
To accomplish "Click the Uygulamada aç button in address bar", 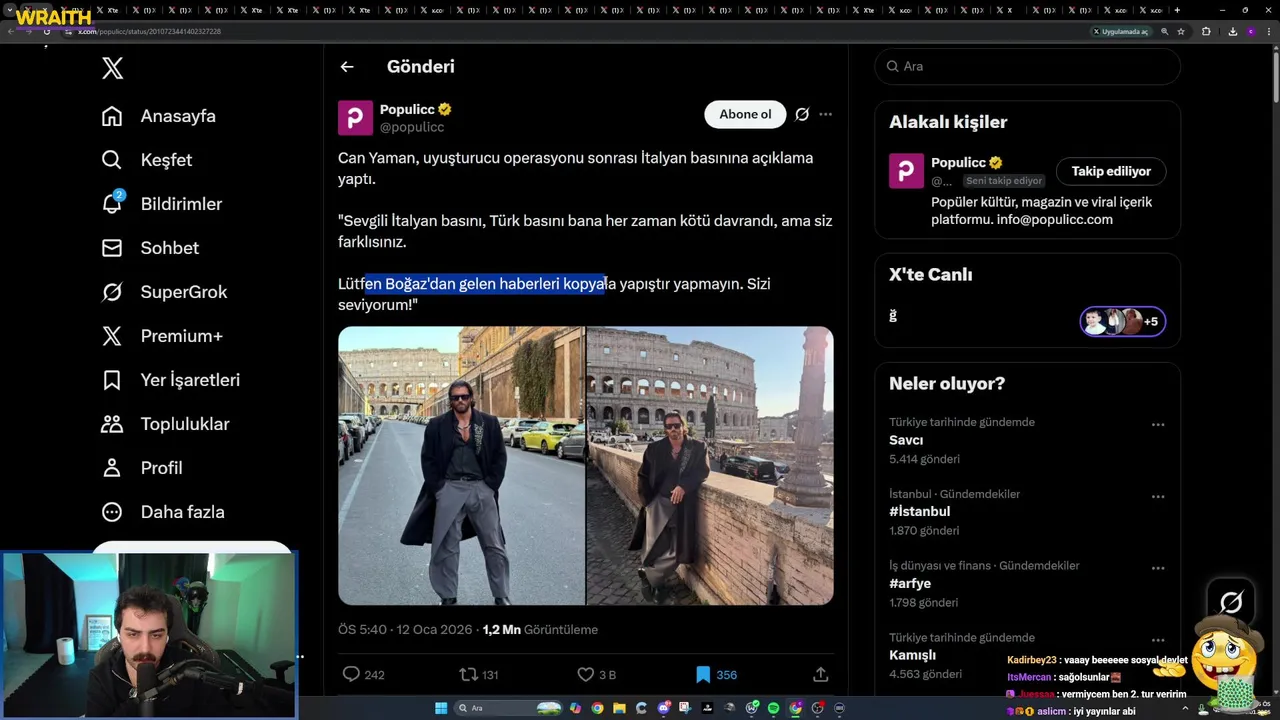I will [1121, 31].
